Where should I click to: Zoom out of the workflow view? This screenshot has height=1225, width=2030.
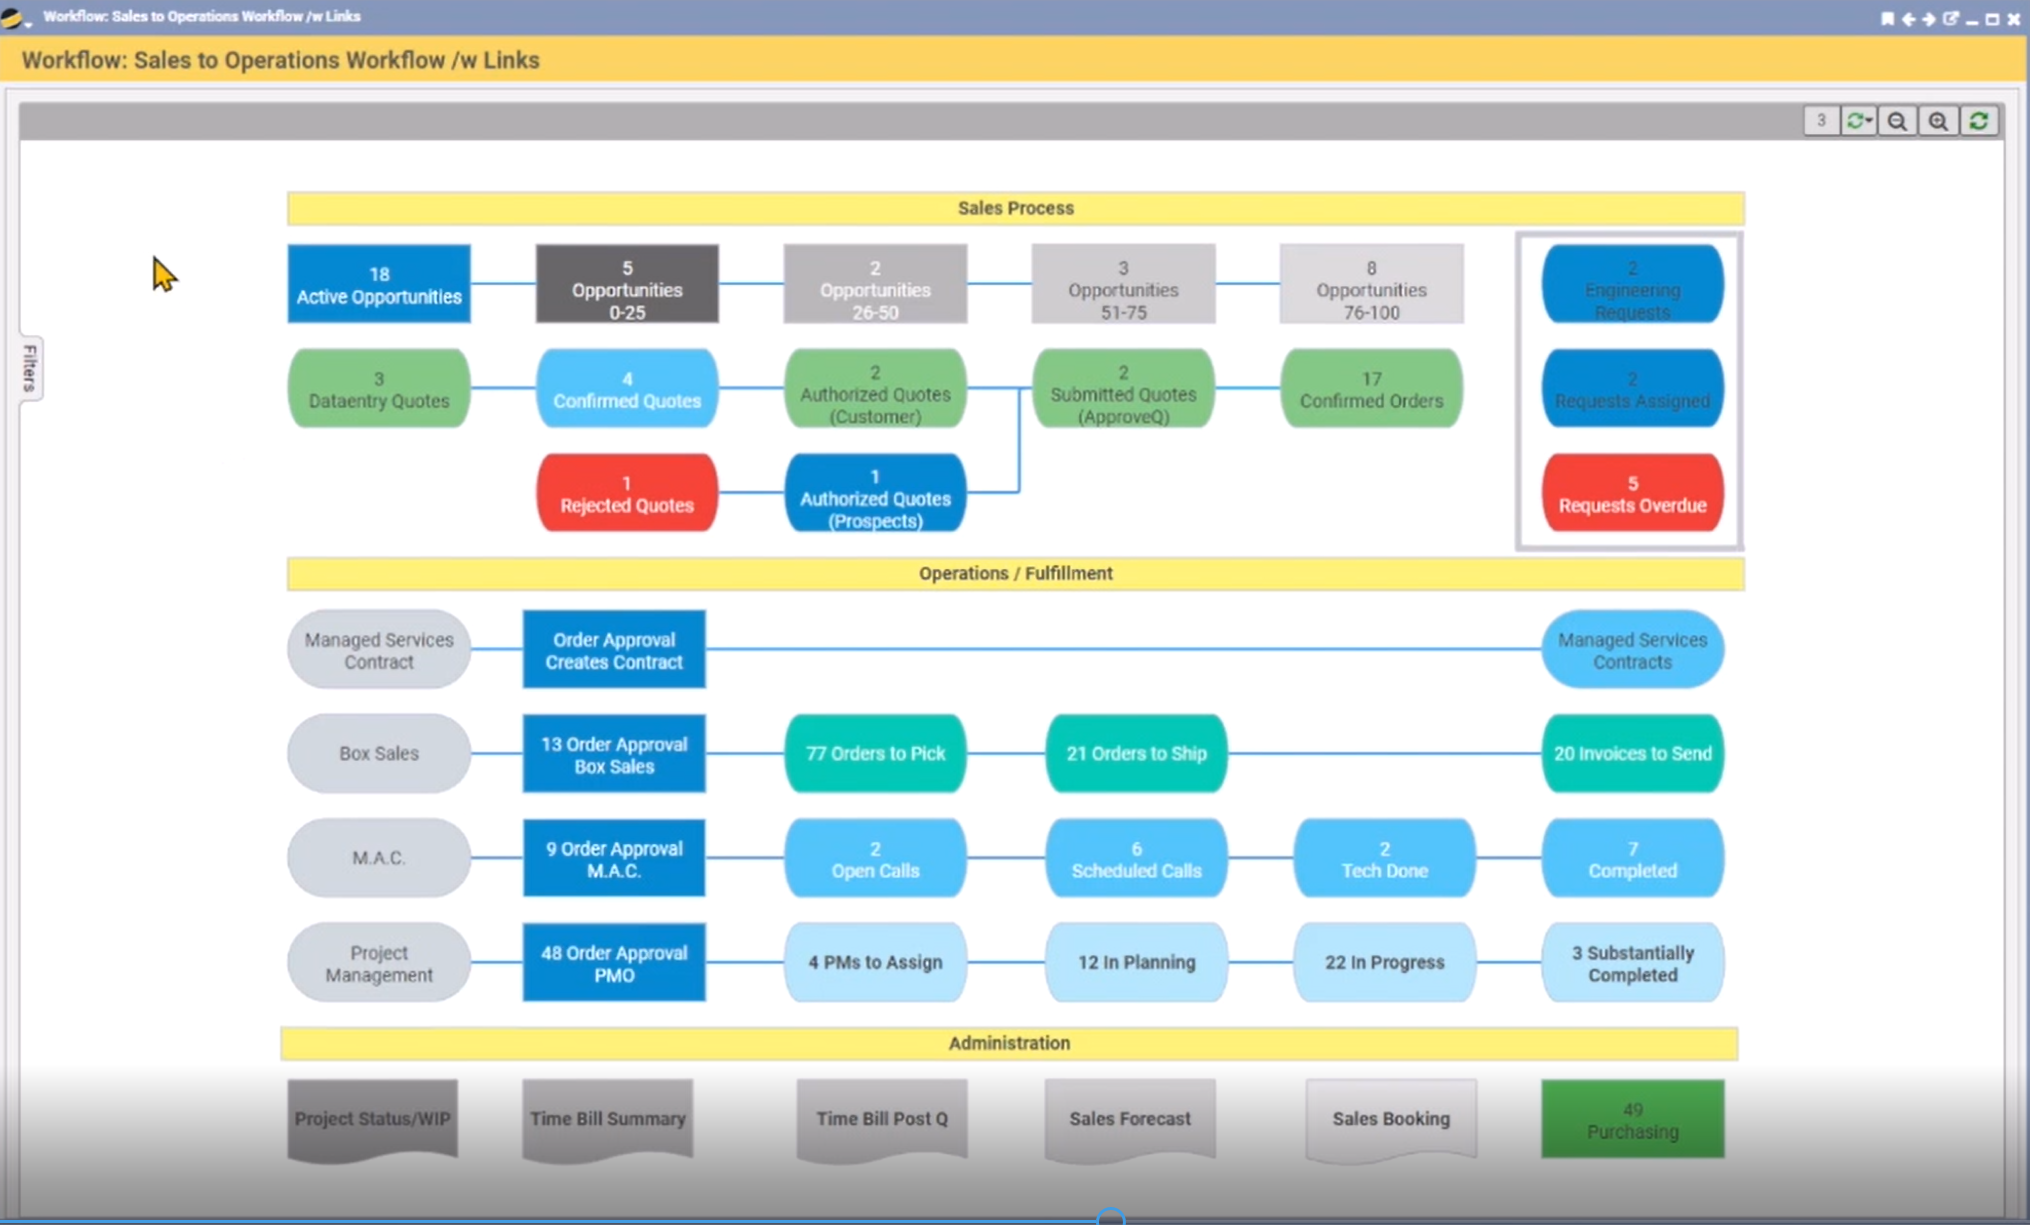click(x=1898, y=121)
